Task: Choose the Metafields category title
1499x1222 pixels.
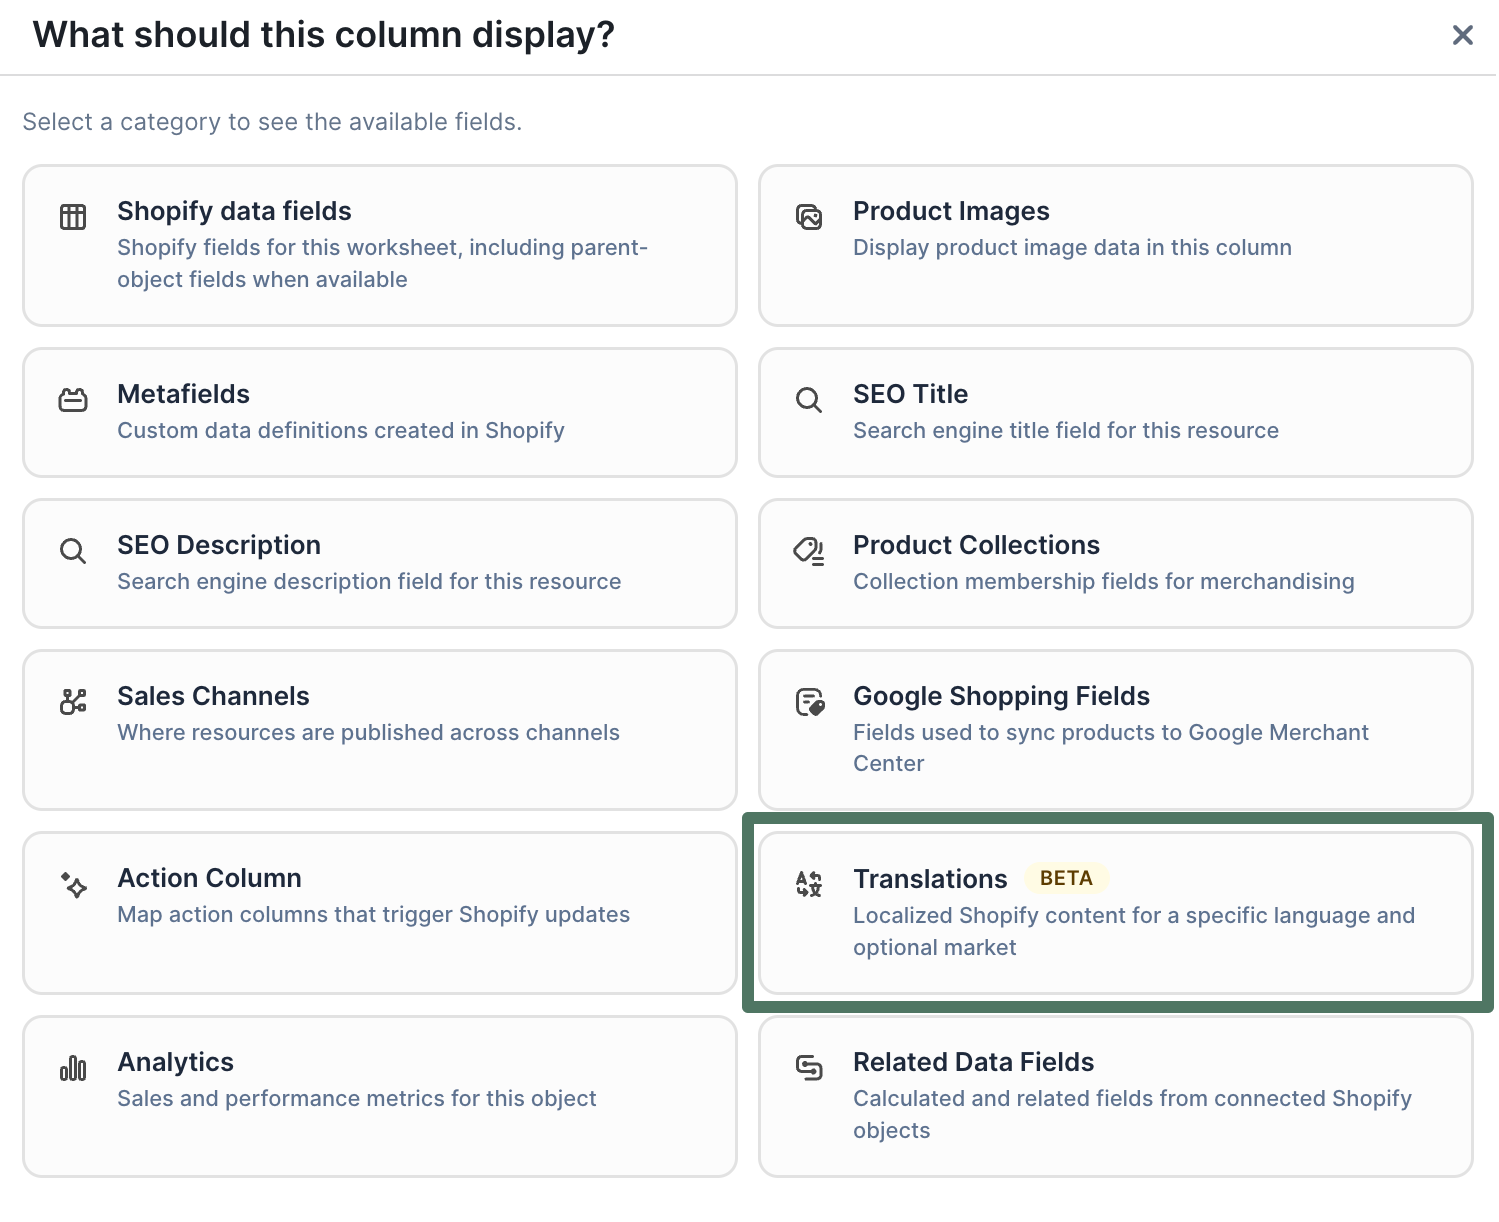Action: 183,394
